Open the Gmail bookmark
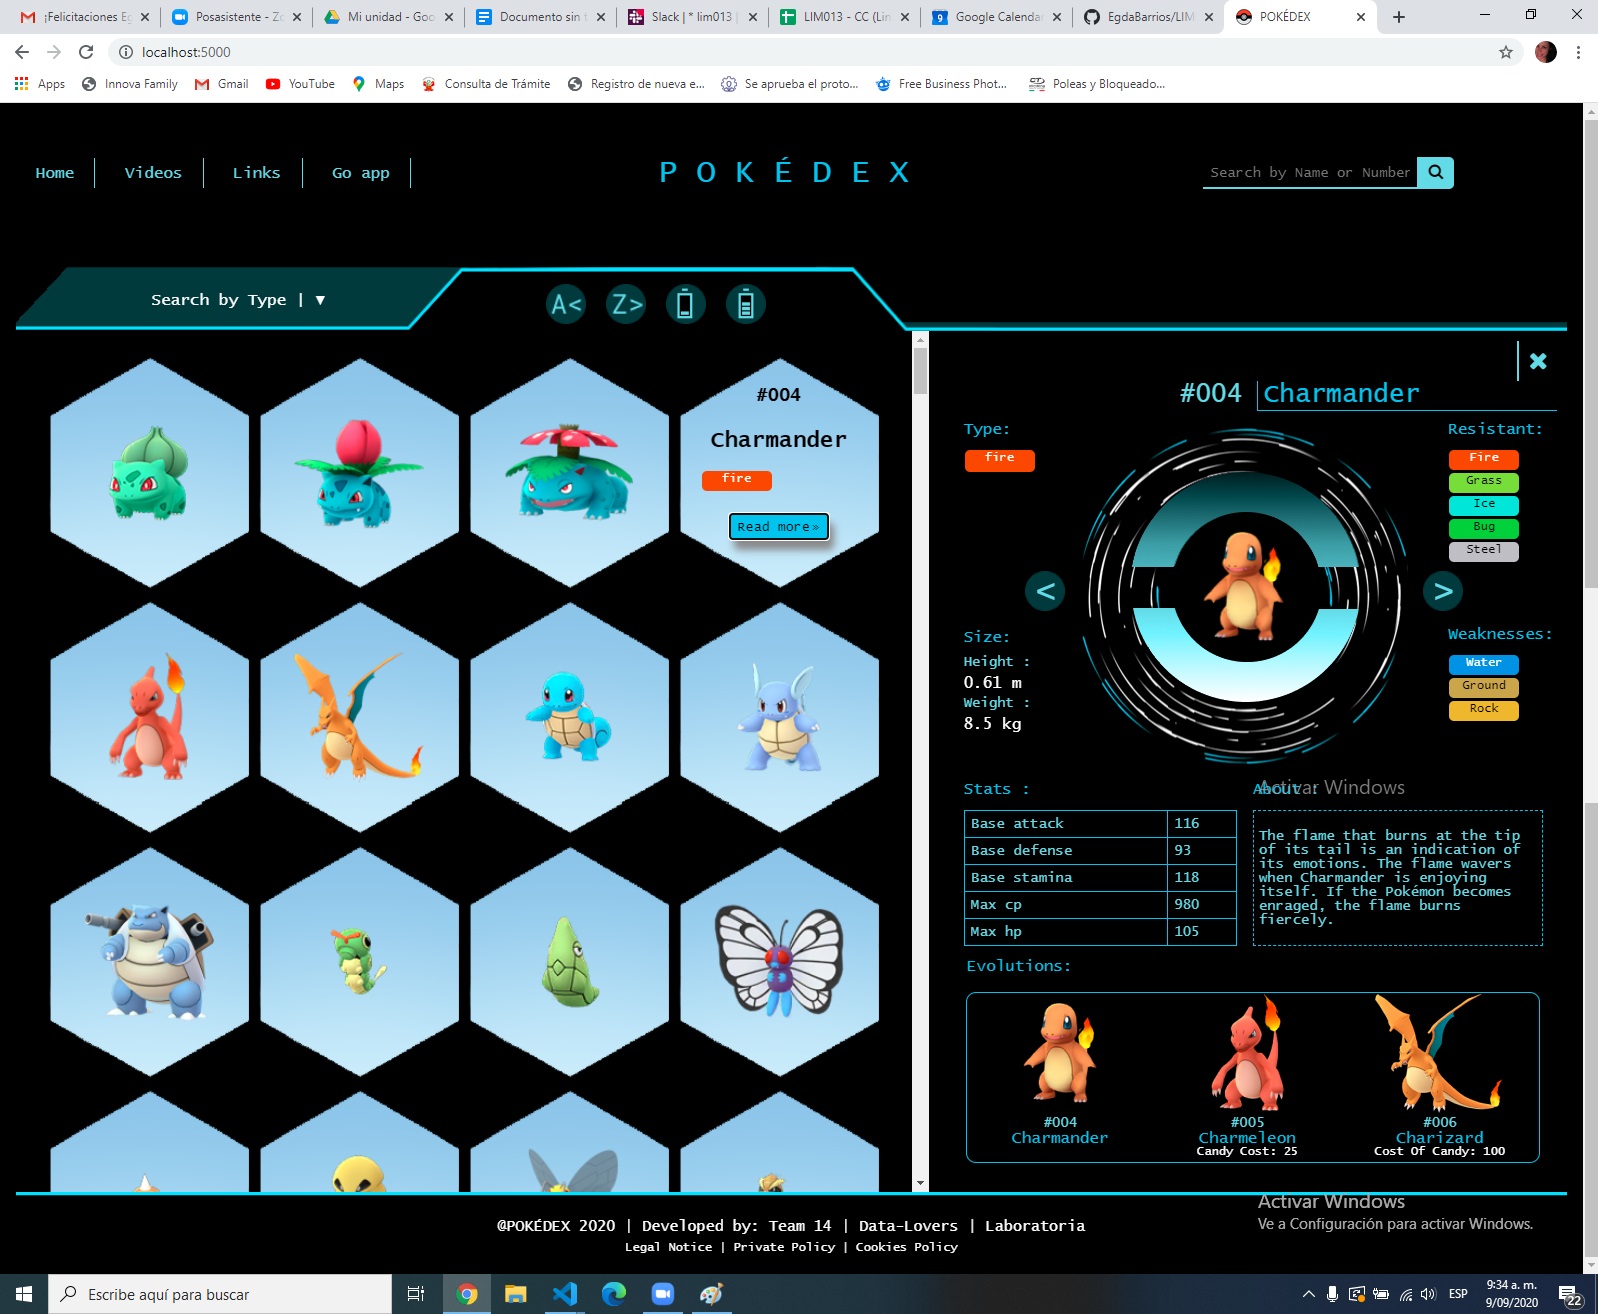The width and height of the screenshot is (1598, 1314). click(221, 84)
